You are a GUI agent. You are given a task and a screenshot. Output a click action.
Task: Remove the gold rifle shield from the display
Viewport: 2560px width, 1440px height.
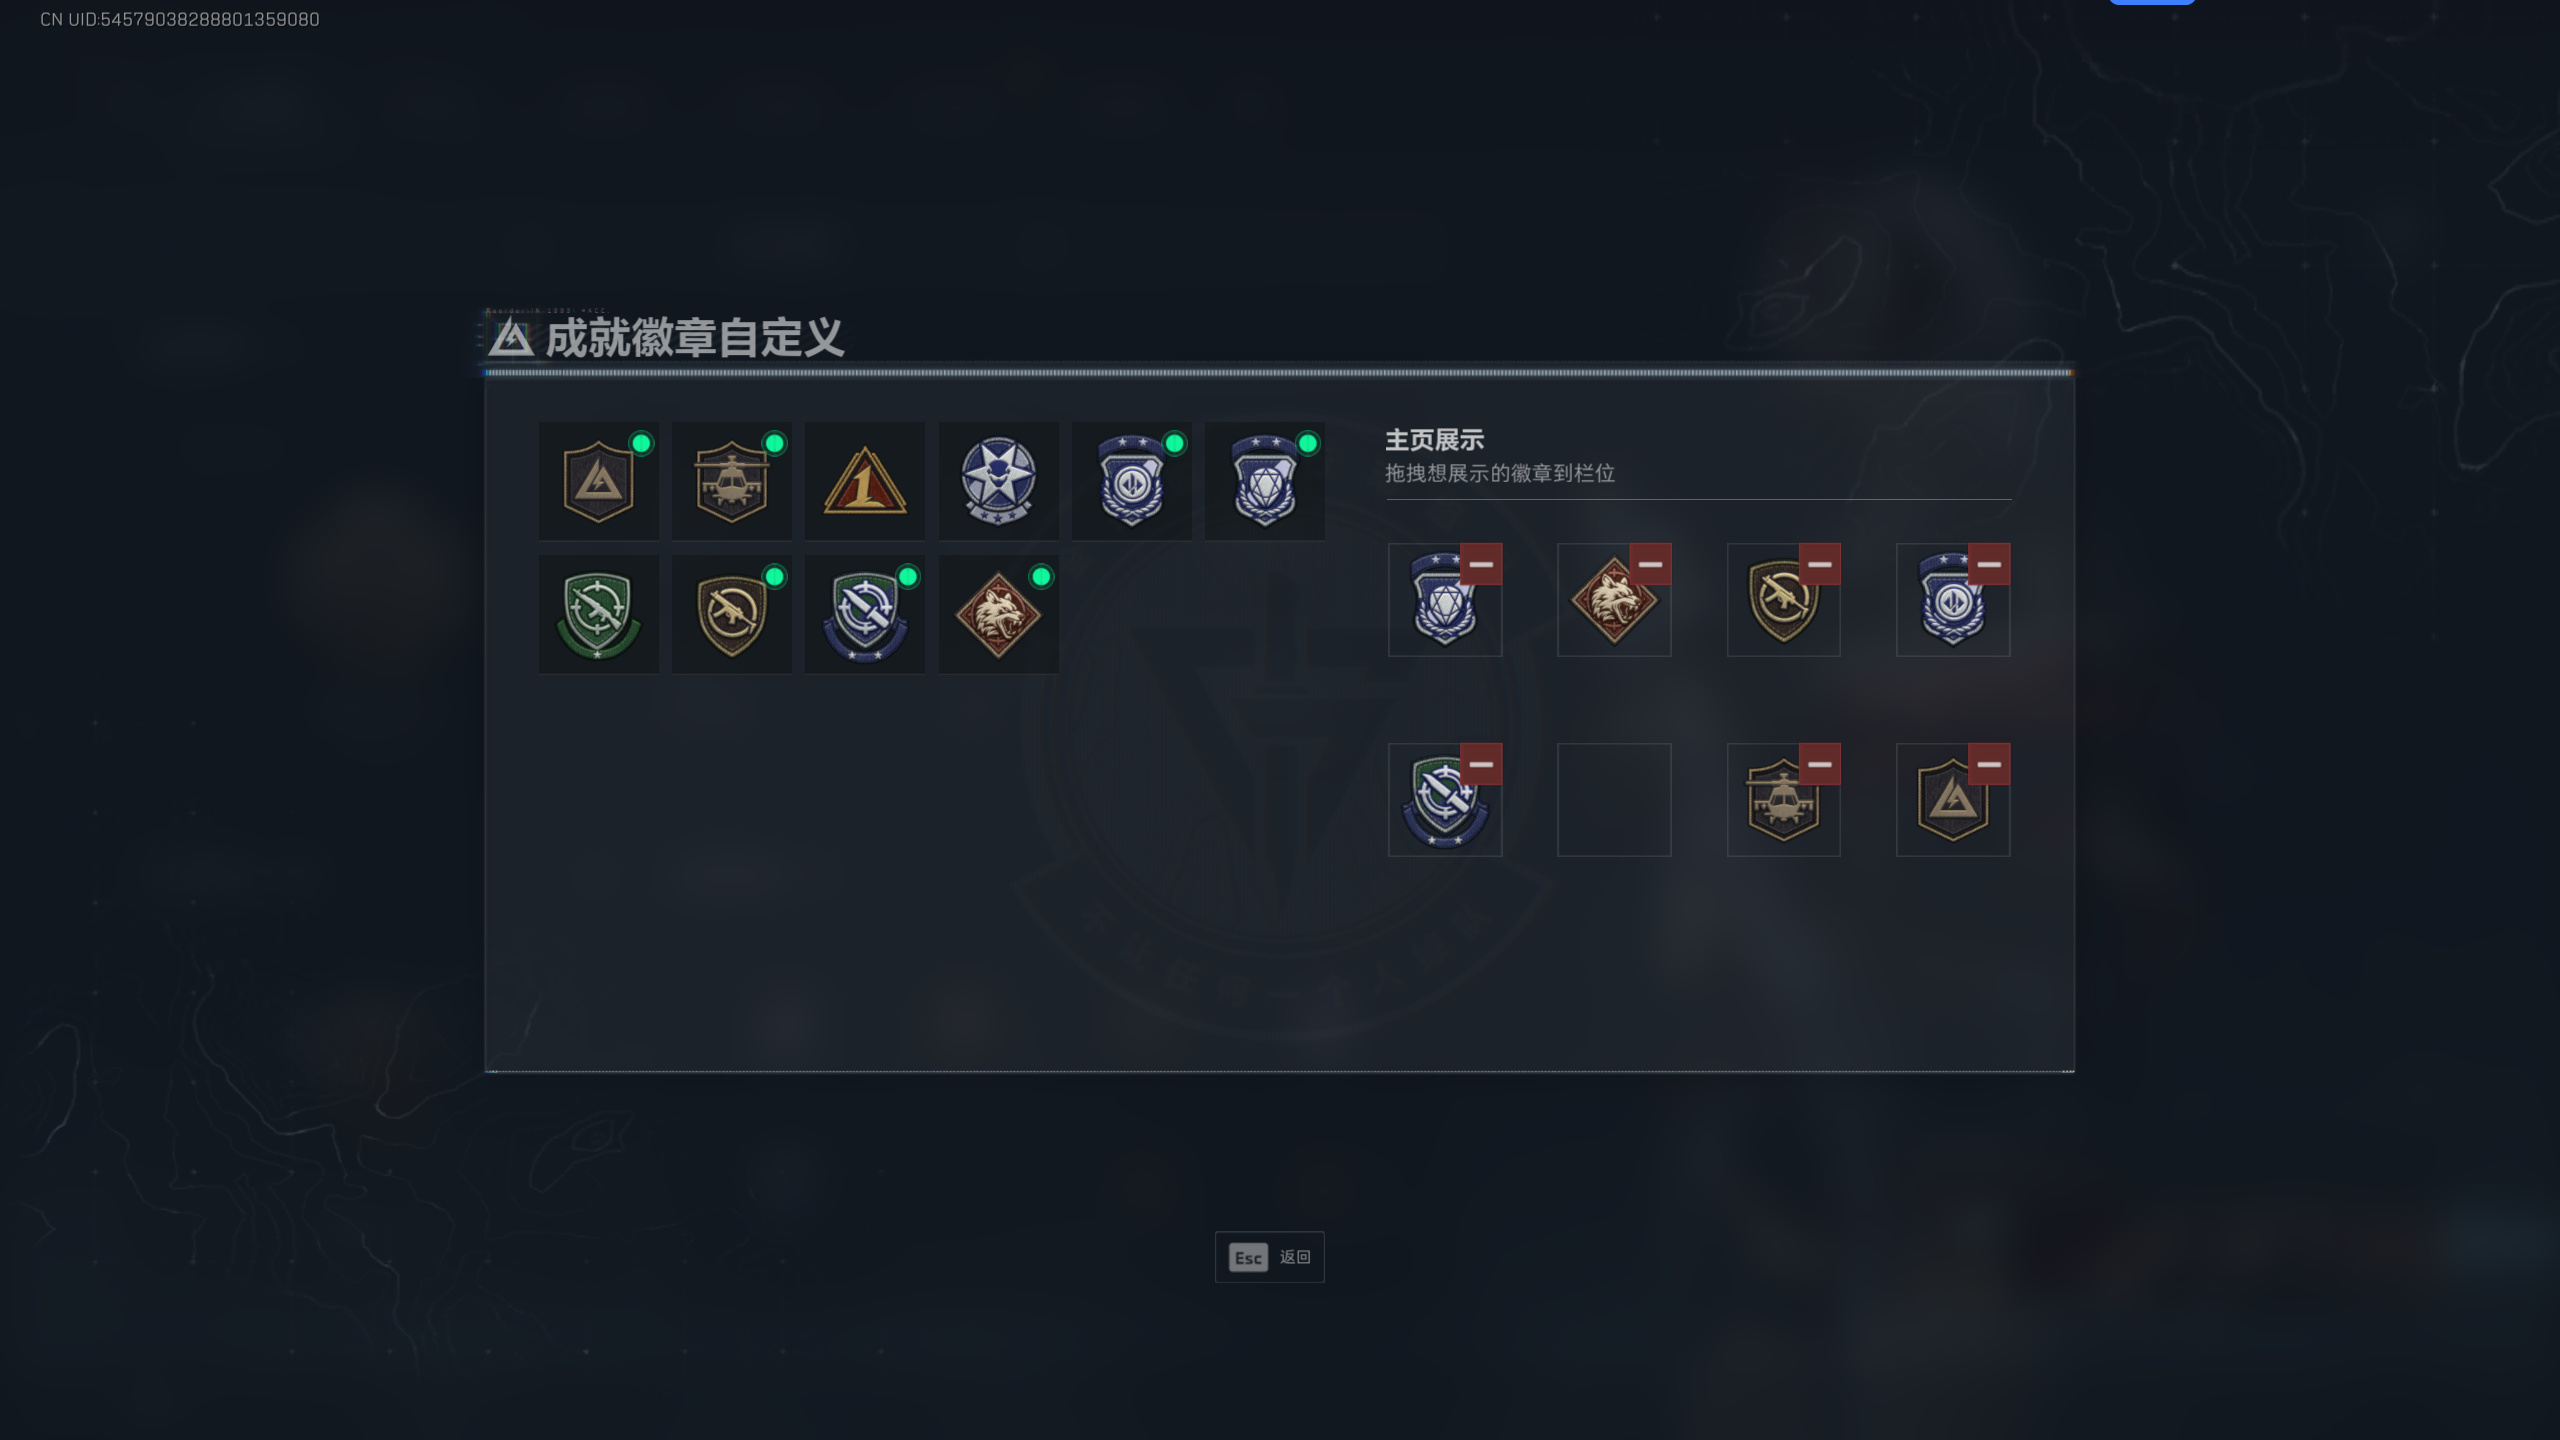(1819, 564)
